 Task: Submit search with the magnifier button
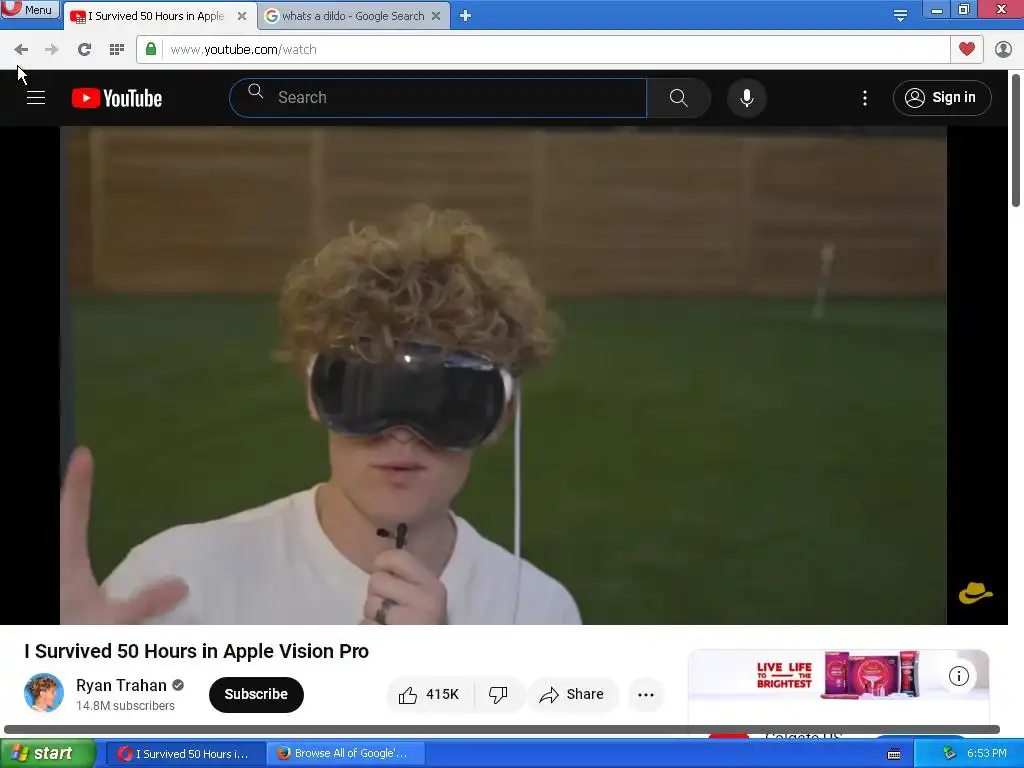[x=679, y=98]
